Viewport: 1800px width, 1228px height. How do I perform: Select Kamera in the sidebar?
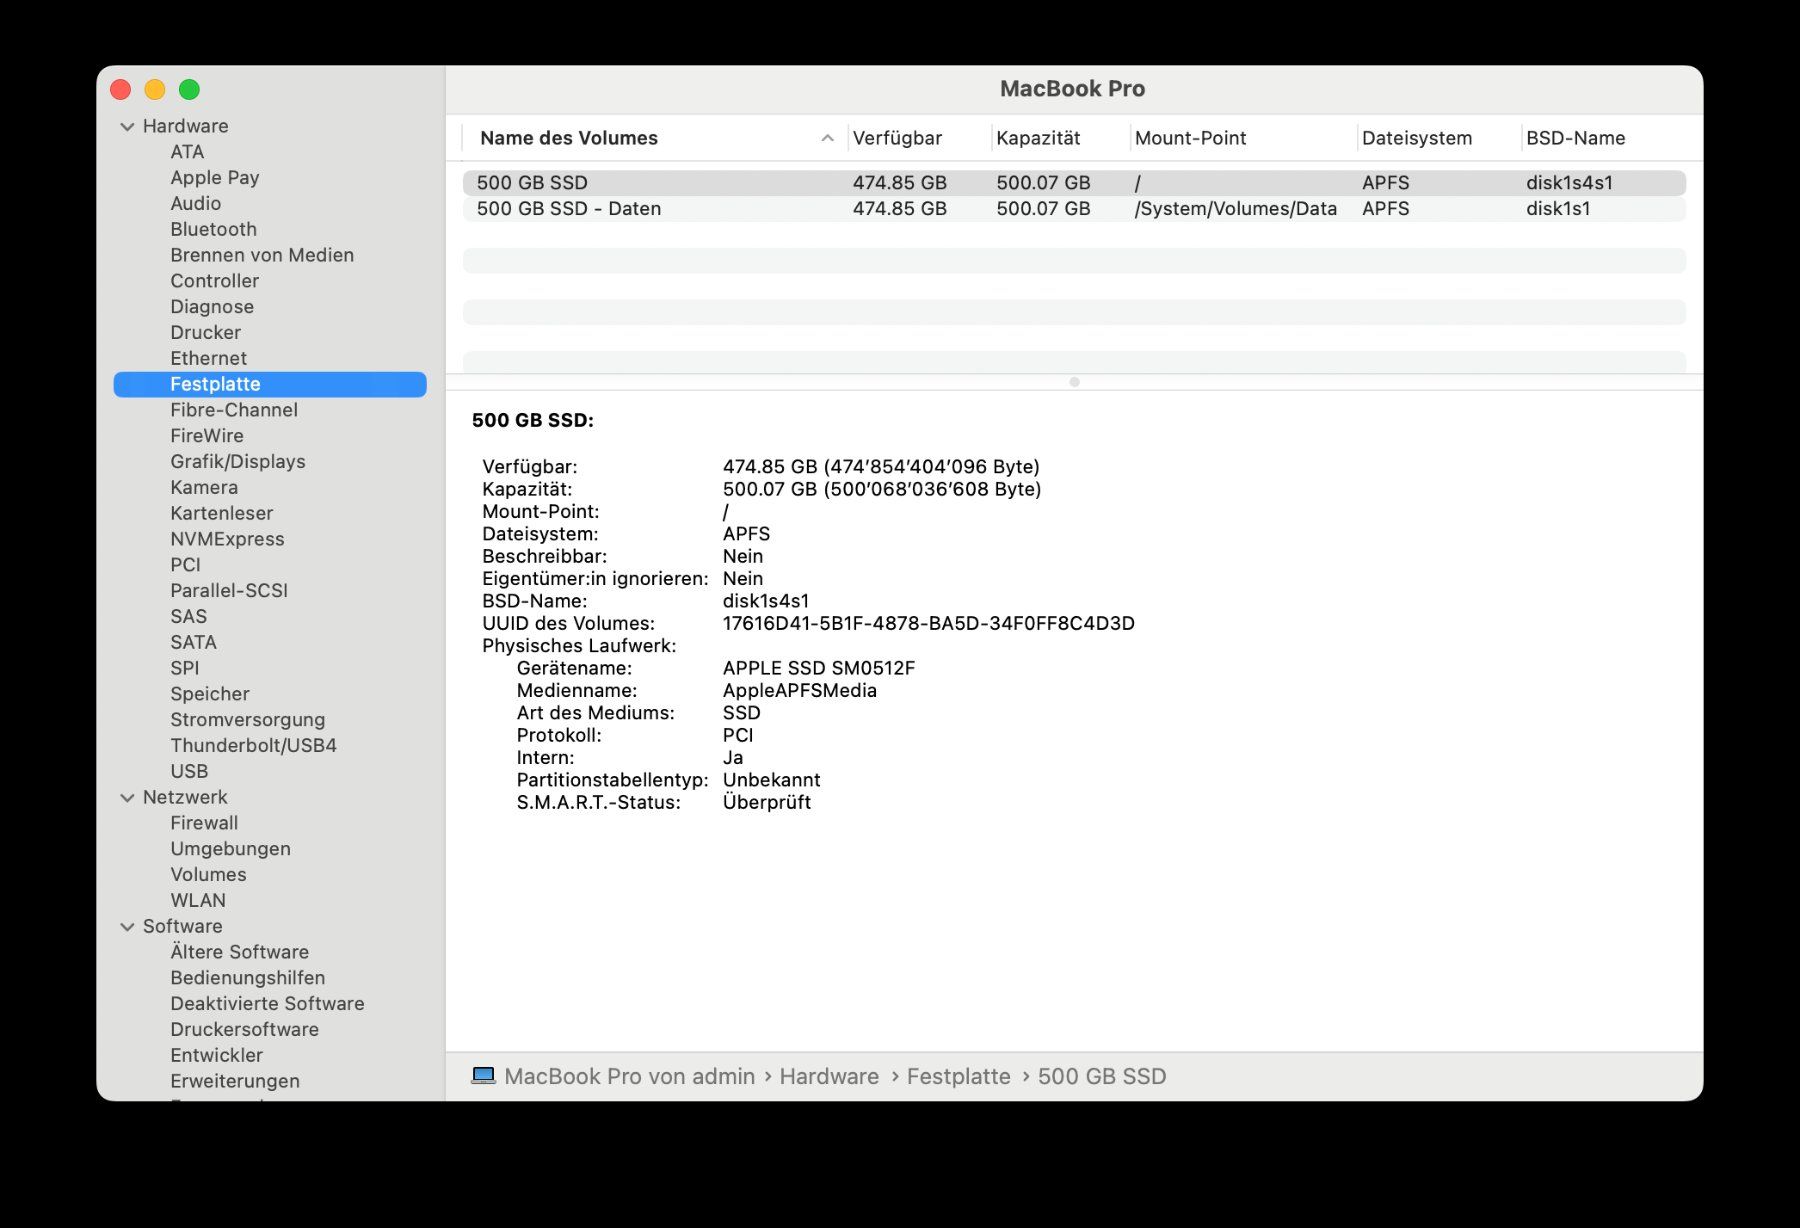204,487
